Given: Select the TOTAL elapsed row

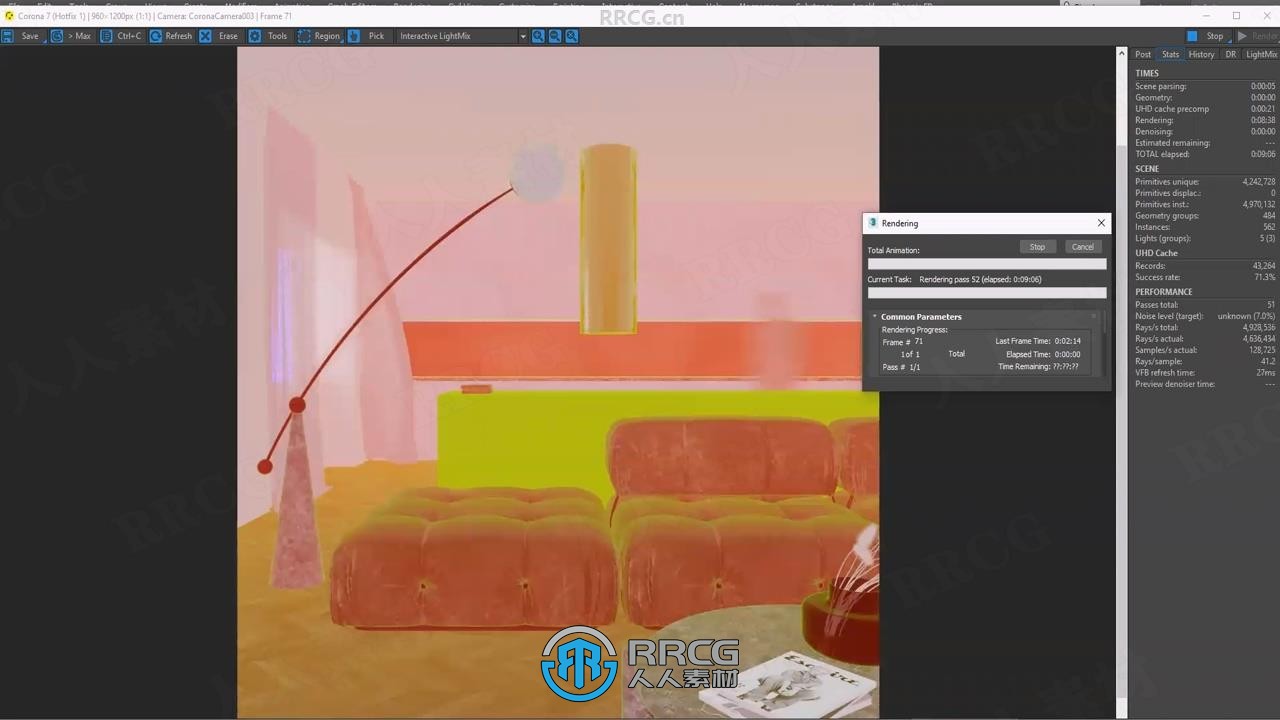Looking at the screenshot, I should coord(1205,154).
